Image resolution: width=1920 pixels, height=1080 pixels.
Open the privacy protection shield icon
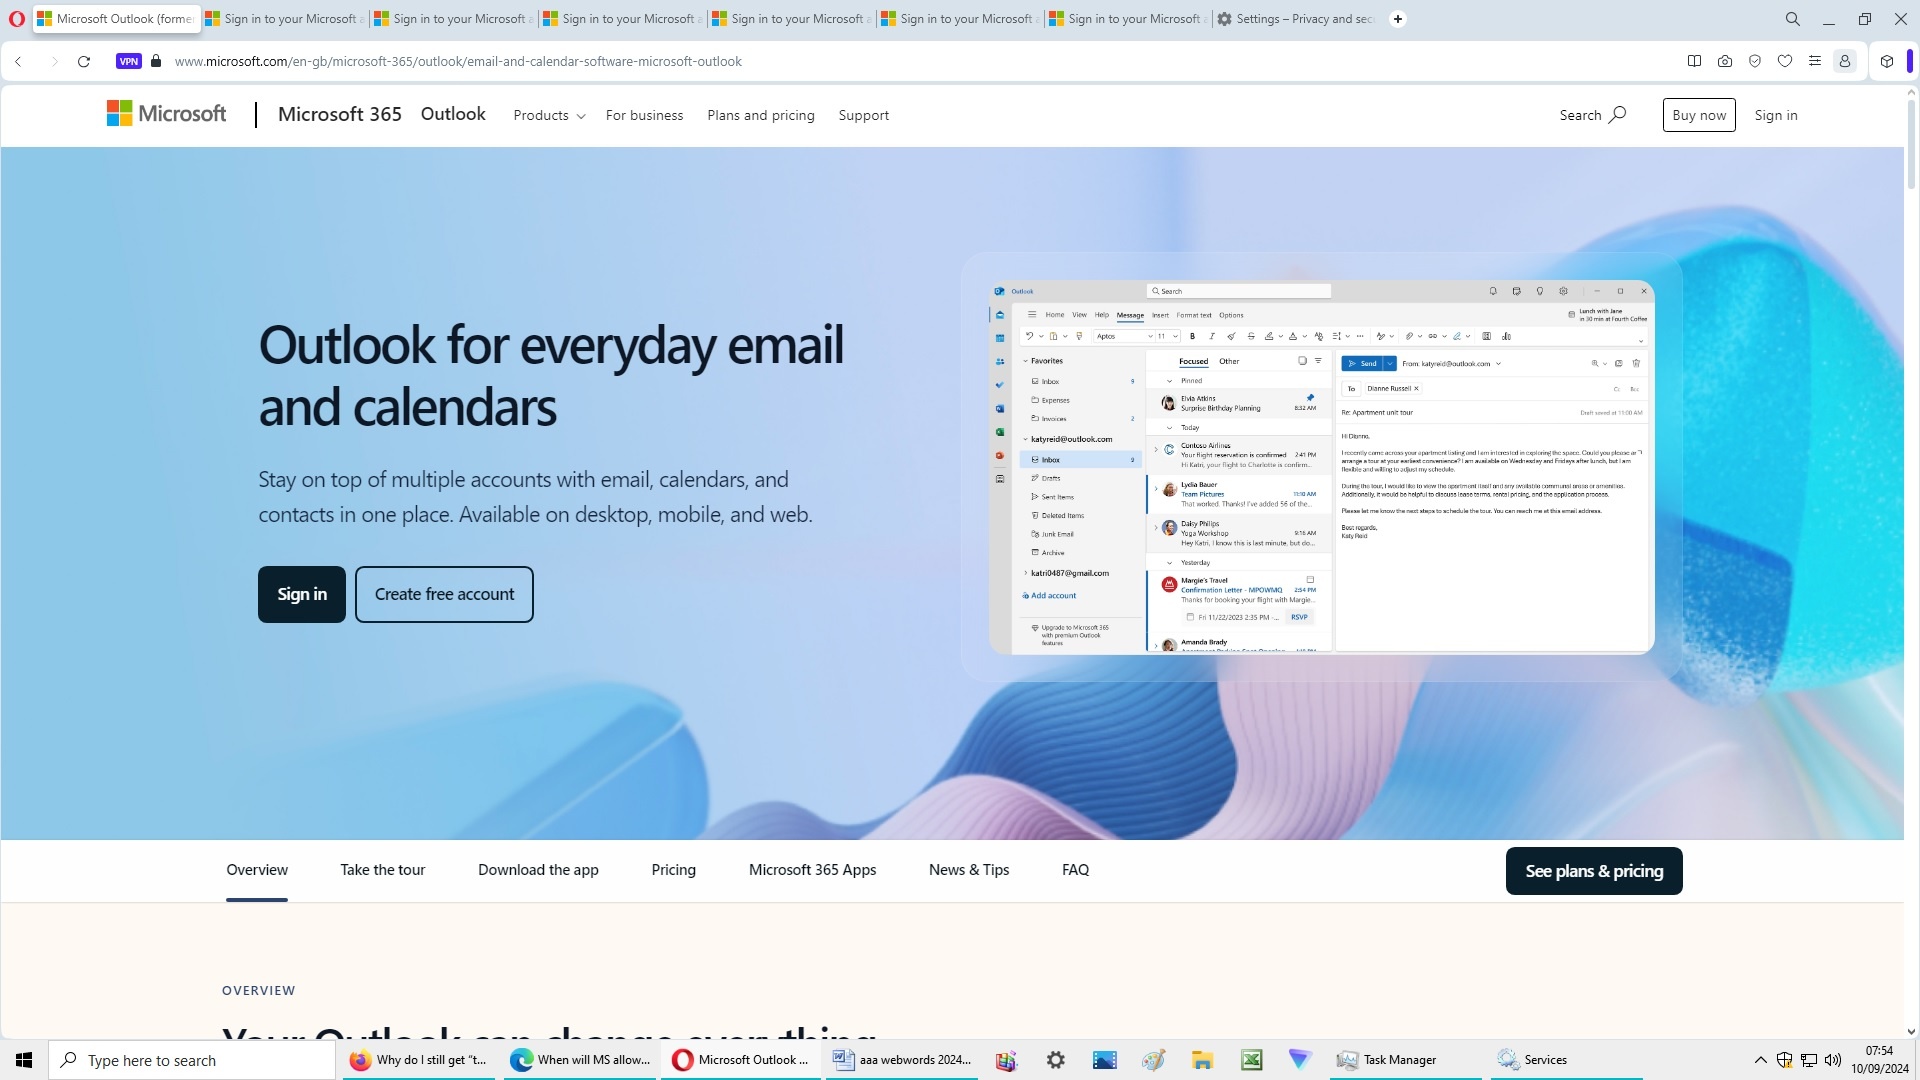[x=1755, y=61]
